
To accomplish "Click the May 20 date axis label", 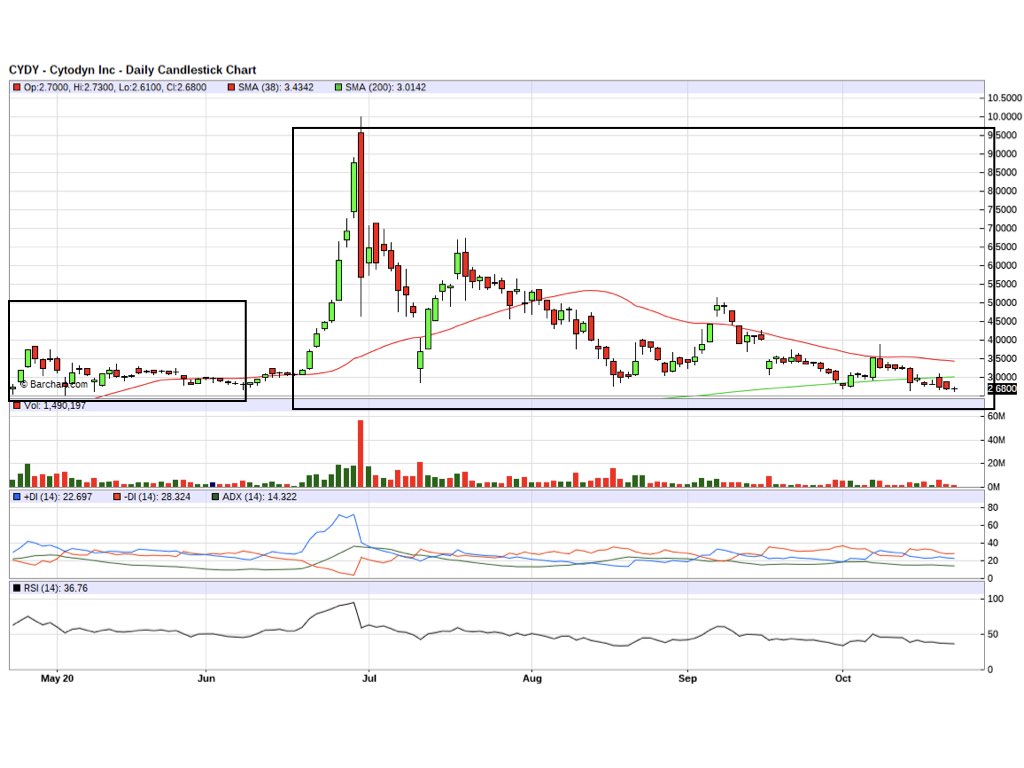I will point(57,678).
